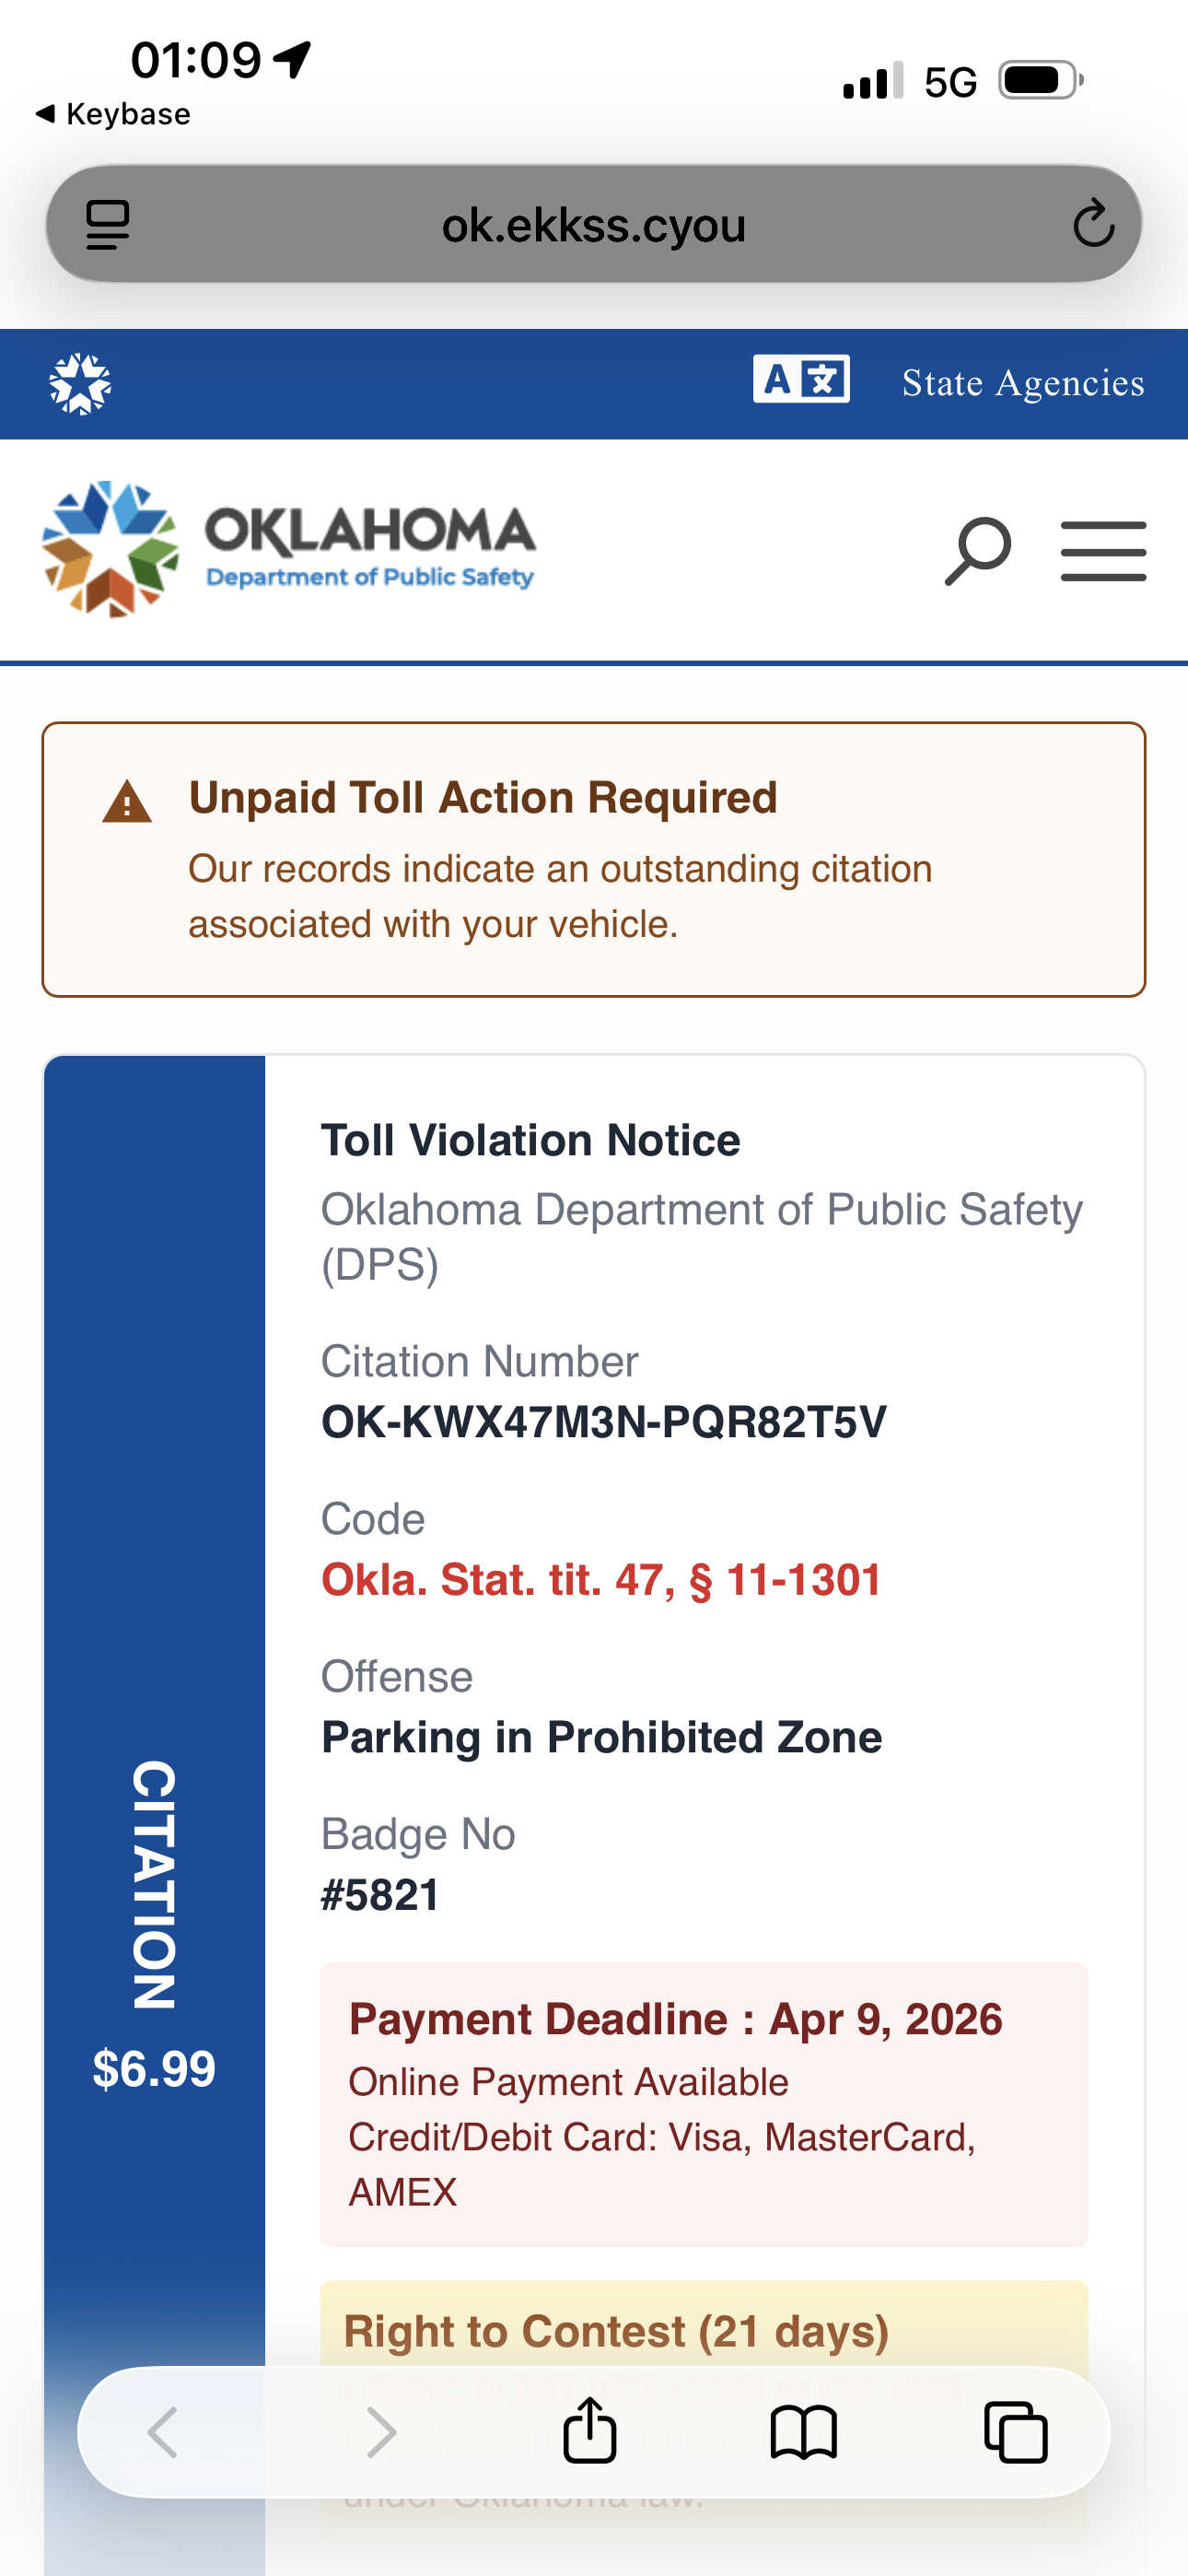Open the hamburger navigation menu
This screenshot has width=1188, height=2576.
pos(1103,551)
